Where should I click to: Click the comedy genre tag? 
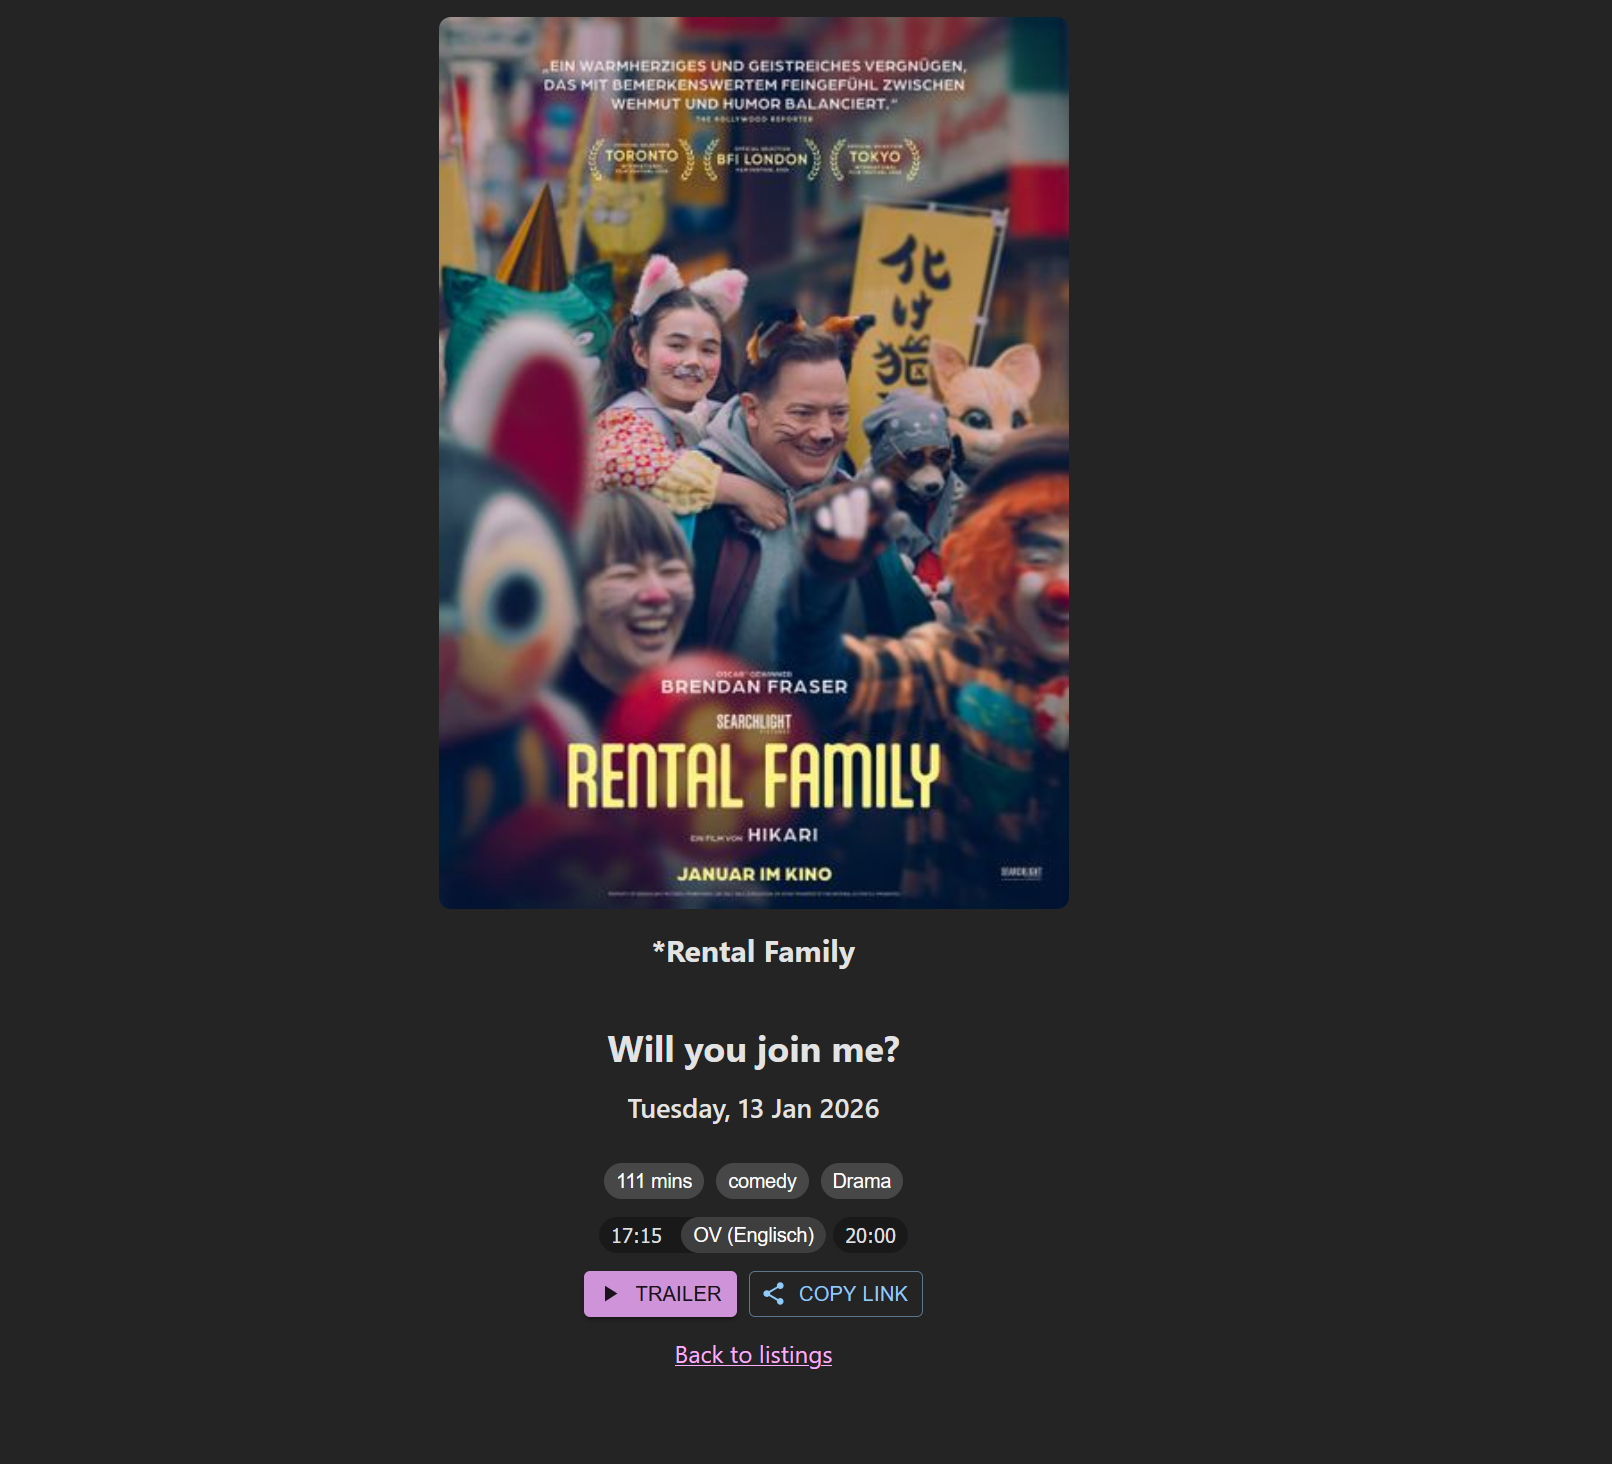coord(762,1181)
